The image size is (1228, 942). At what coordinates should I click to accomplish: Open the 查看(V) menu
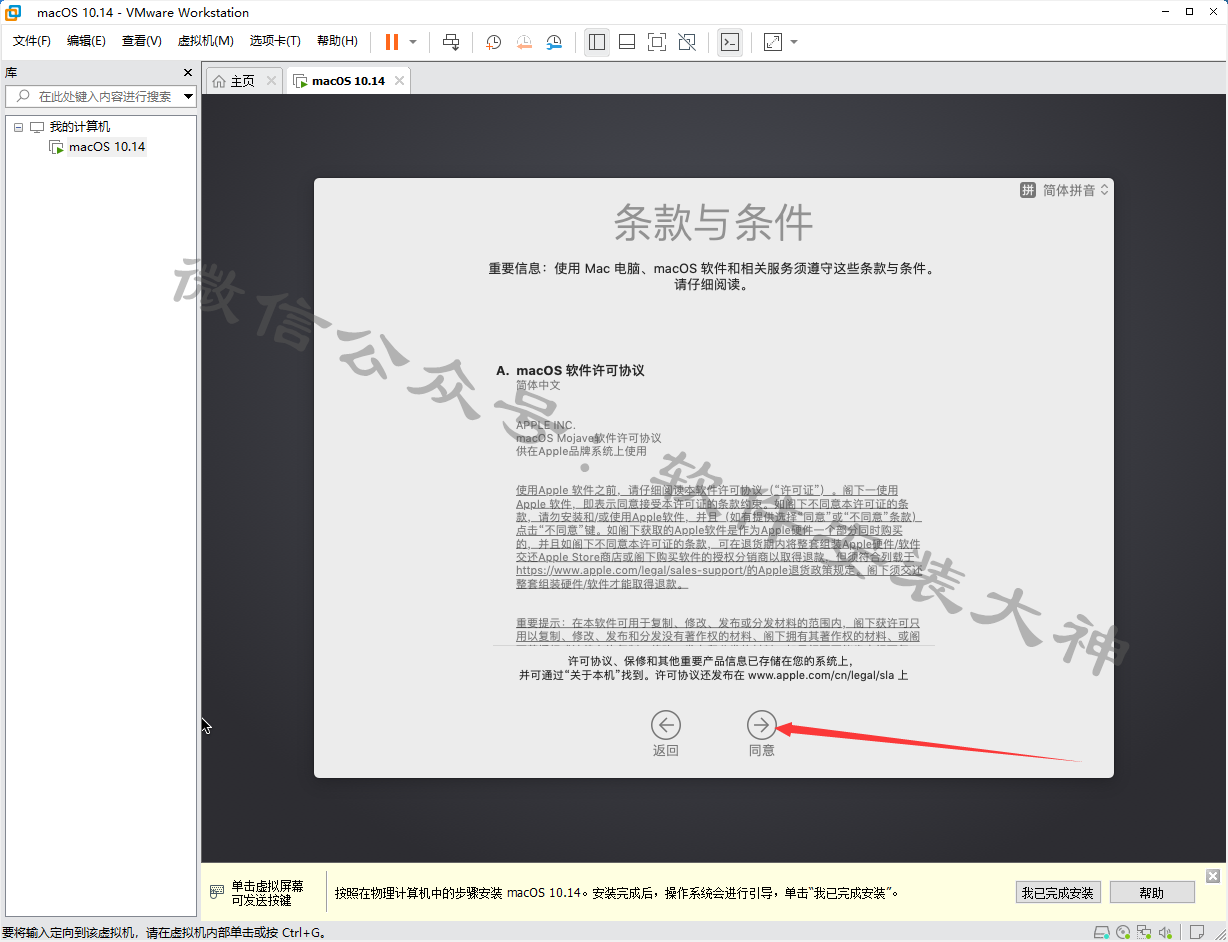tap(142, 41)
